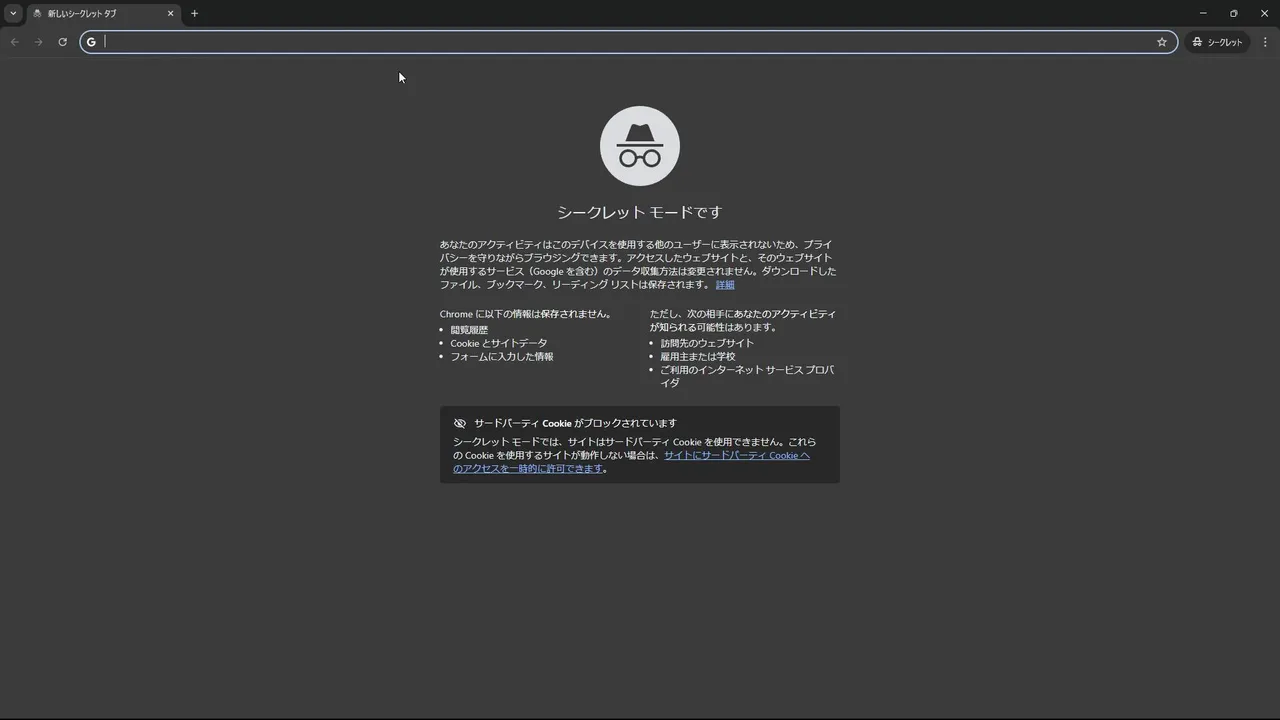1280x720 pixels.
Task: Click サードパーティ Cookie がブロックされています text
Action: (x=575, y=423)
